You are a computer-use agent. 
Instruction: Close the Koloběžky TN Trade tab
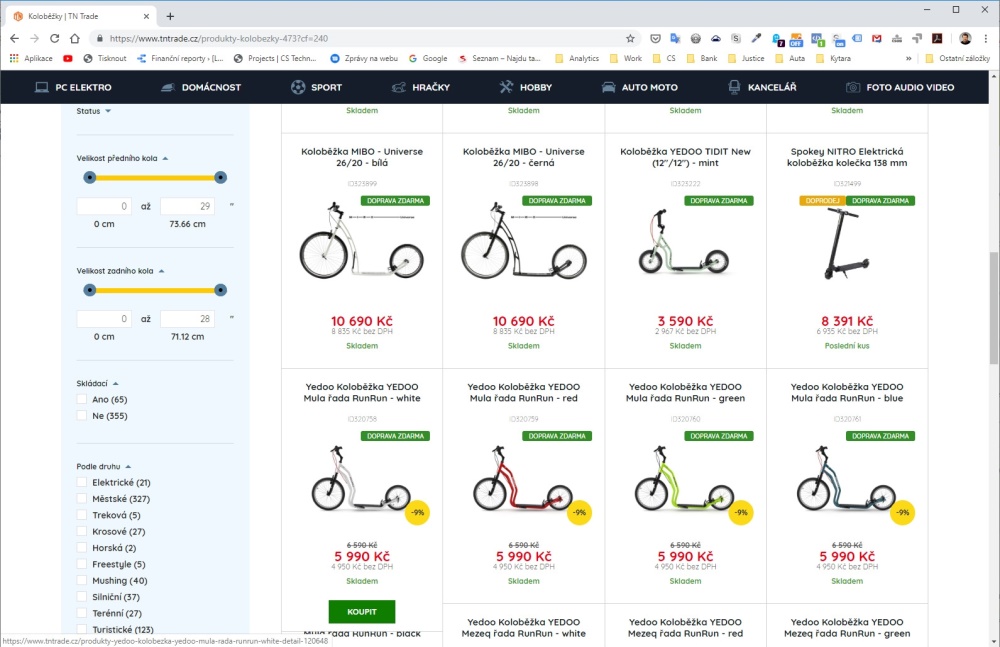click(x=146, y=17)
